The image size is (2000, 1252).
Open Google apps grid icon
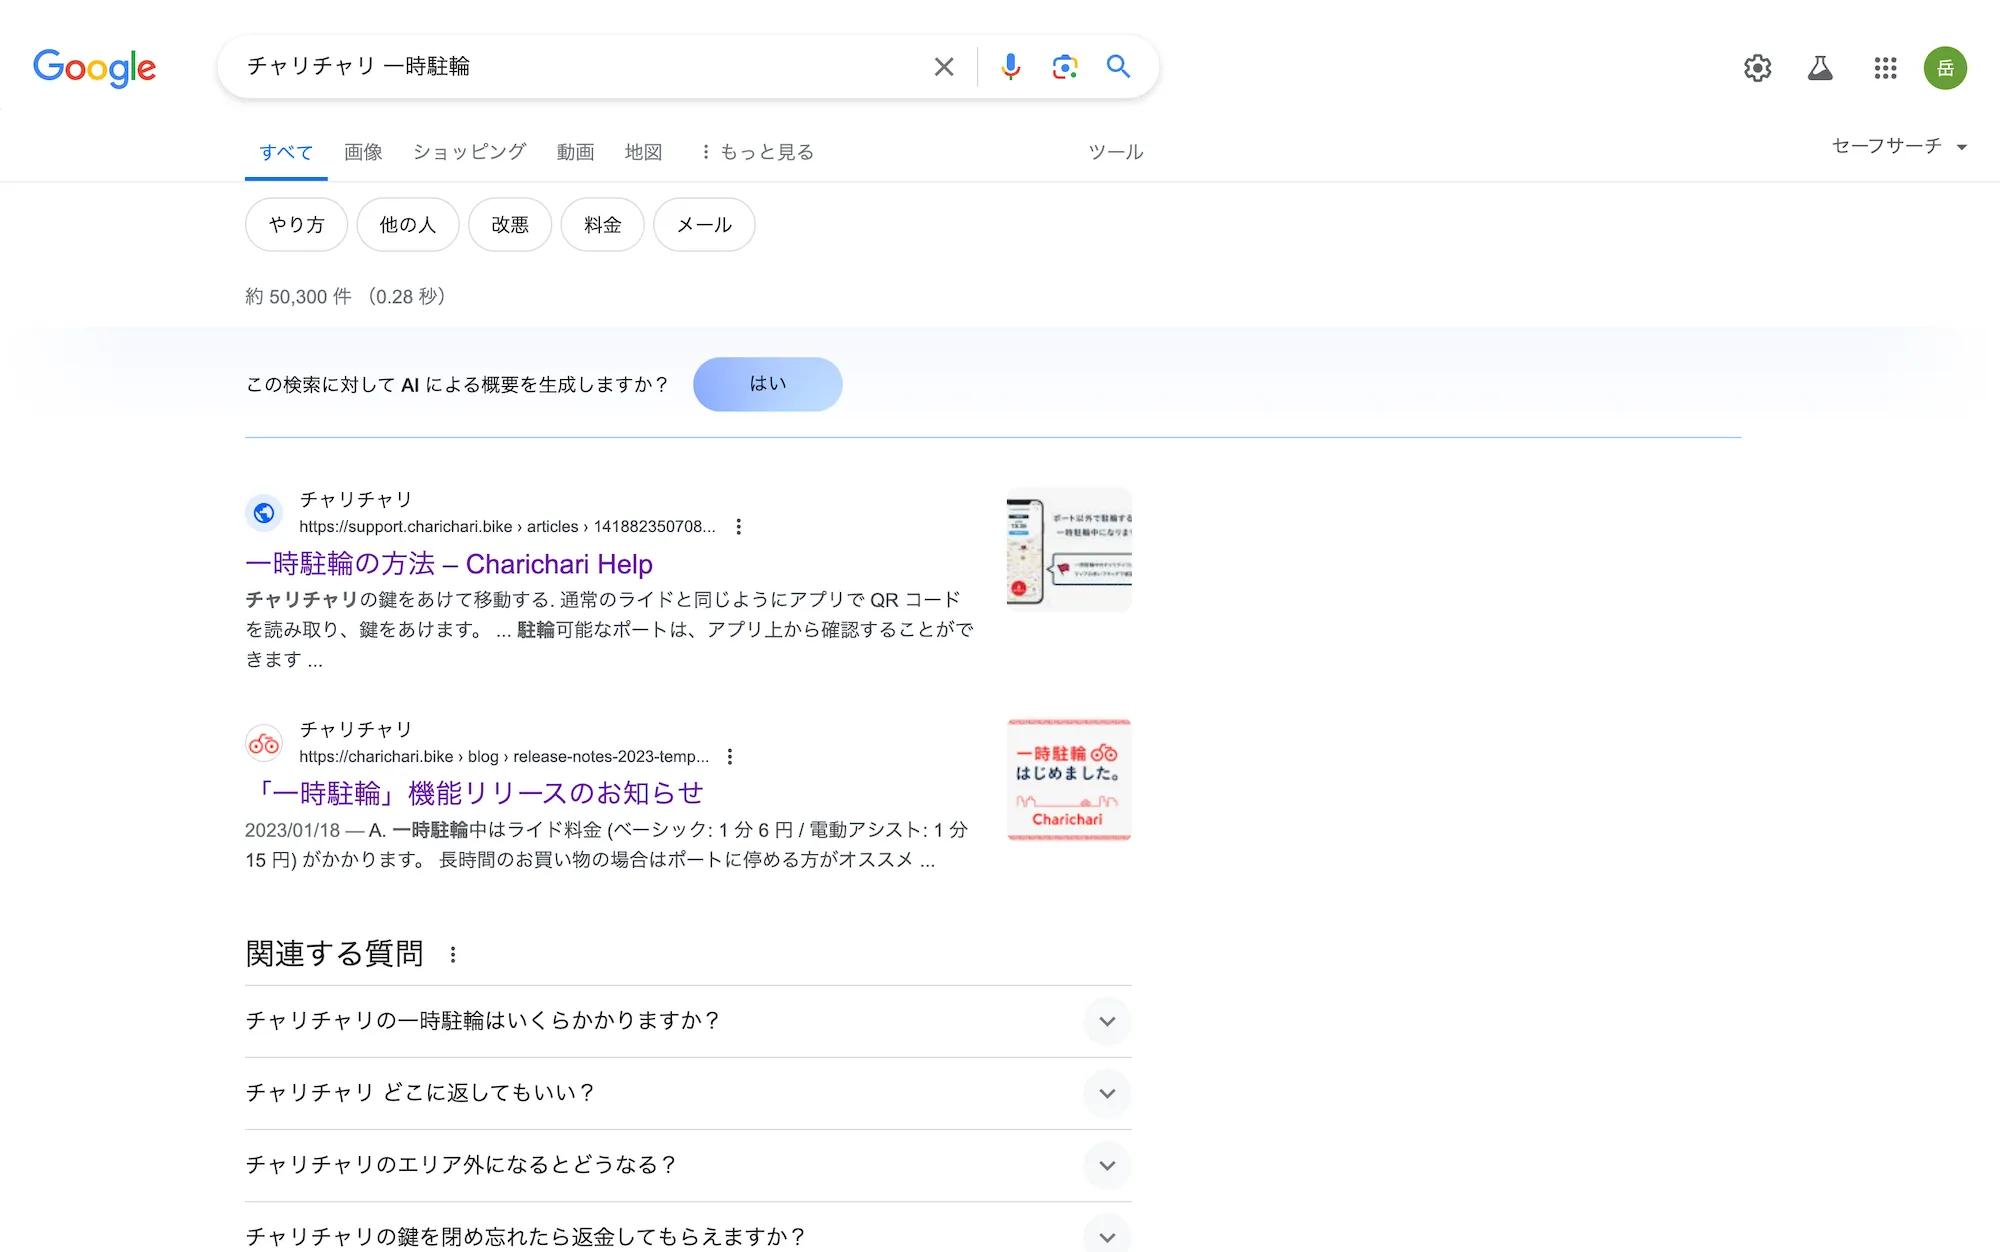[1885, 68]
